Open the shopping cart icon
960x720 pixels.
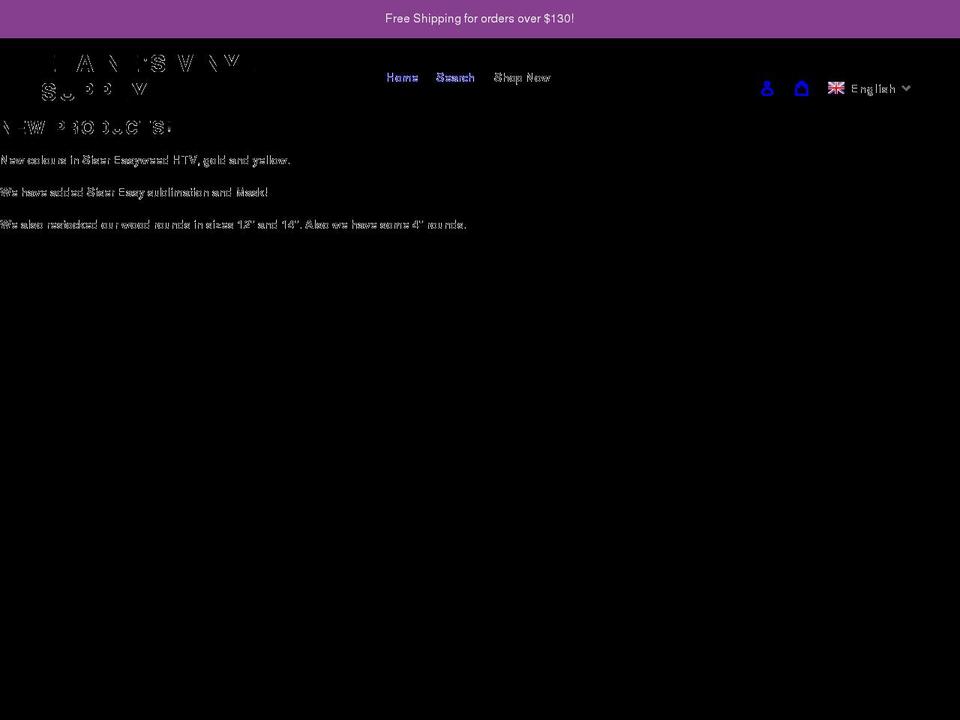click(801, 88)
